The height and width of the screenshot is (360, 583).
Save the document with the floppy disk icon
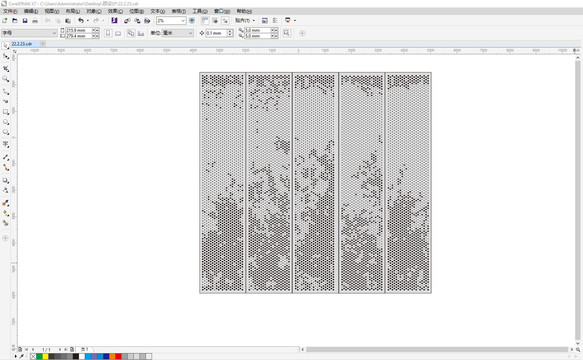point(25,20)
